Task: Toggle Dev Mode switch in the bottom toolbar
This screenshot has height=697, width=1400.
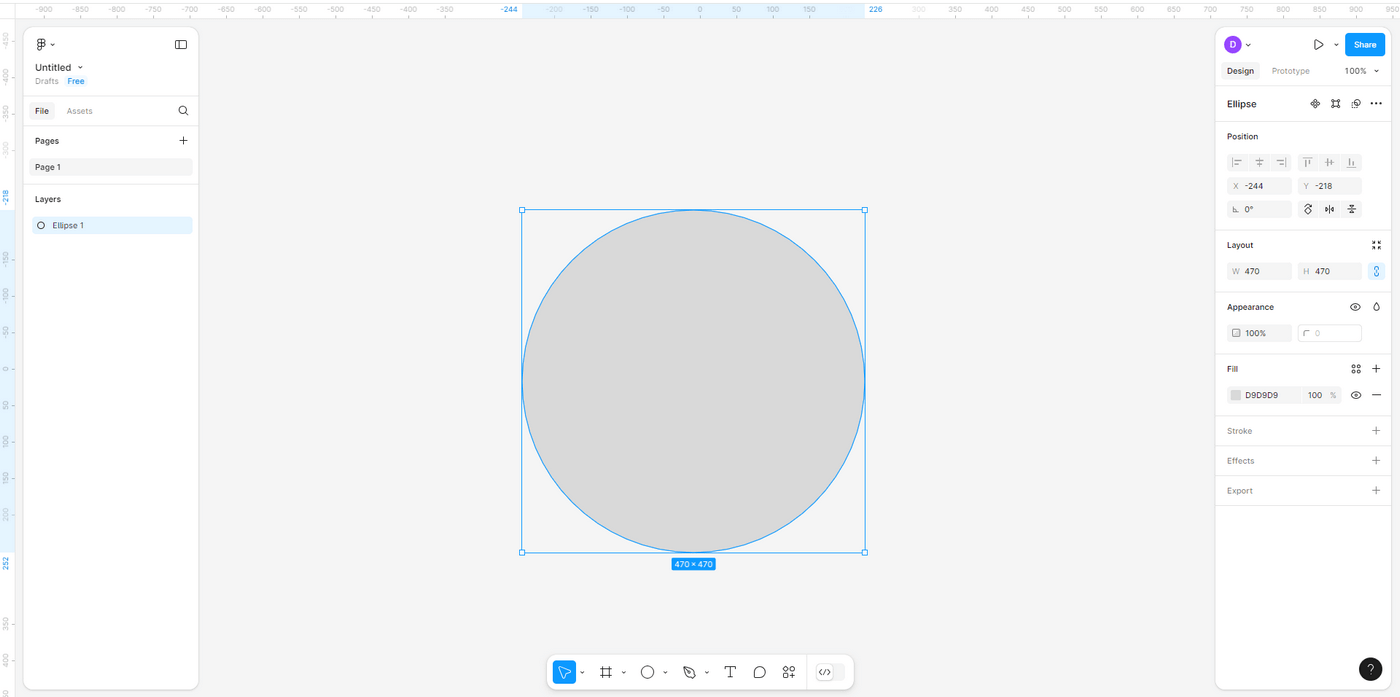Action: click(830, 672)
